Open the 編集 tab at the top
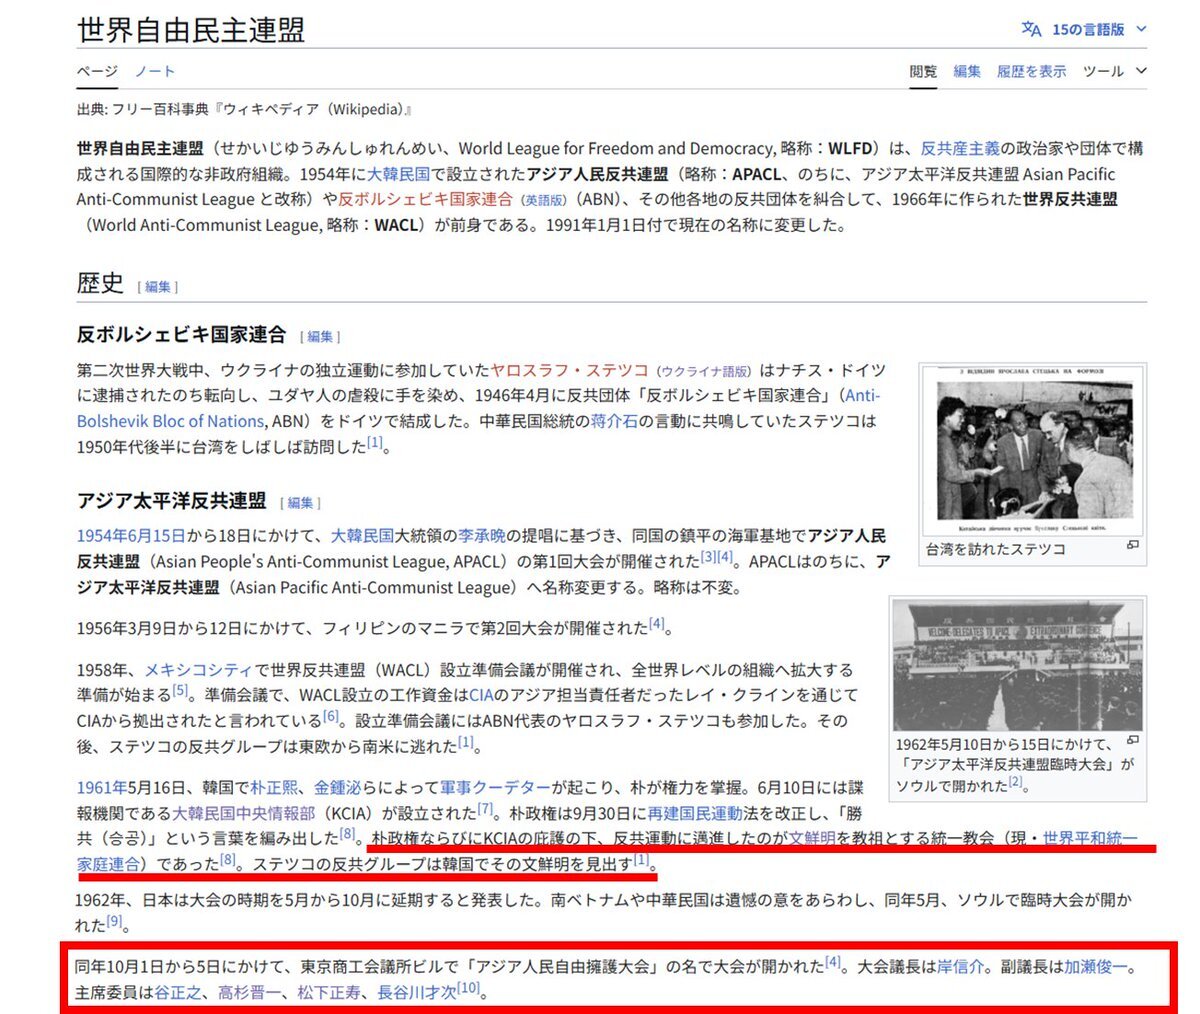This screenshot has height=1014, width=1200. pos(967,71)
